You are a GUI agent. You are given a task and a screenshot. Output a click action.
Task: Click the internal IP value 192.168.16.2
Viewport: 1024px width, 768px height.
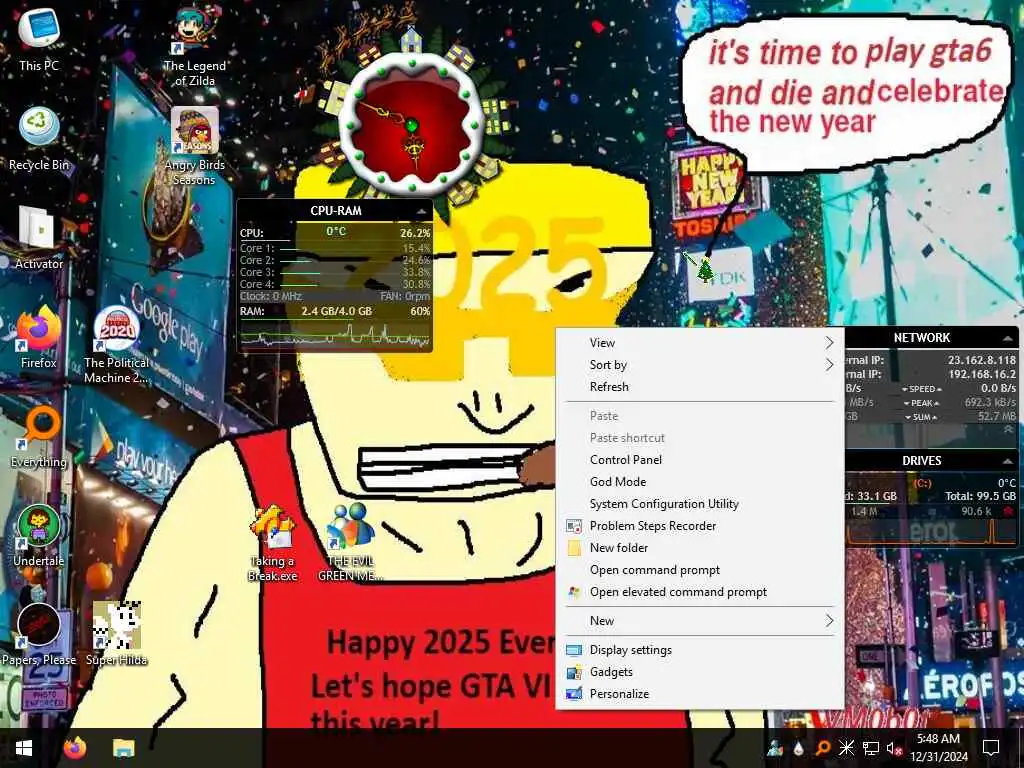[x=982, y=374]
